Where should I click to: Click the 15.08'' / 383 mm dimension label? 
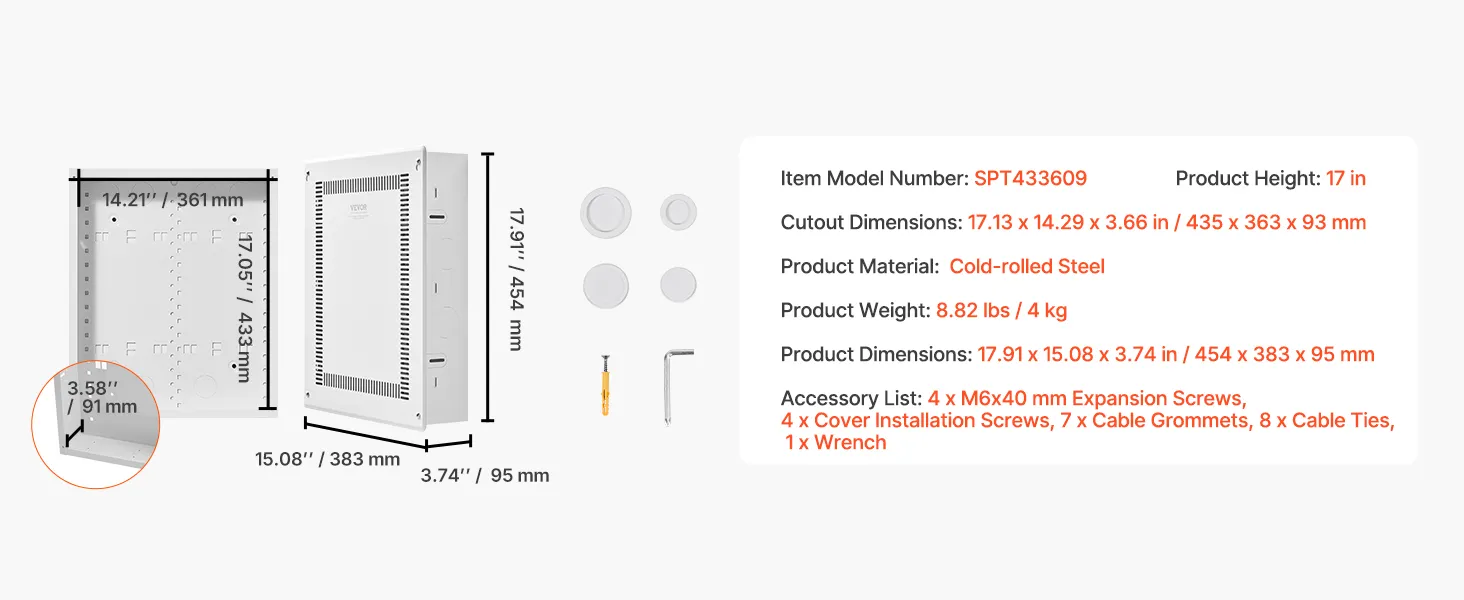pos(327,459)
